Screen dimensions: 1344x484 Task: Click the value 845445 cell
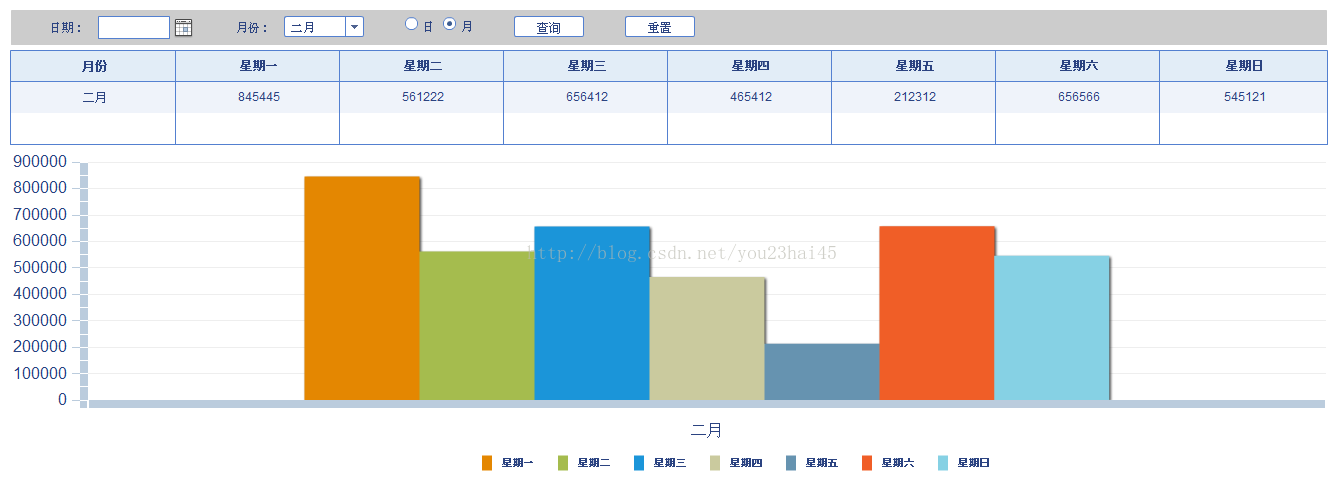pos(258,97)
